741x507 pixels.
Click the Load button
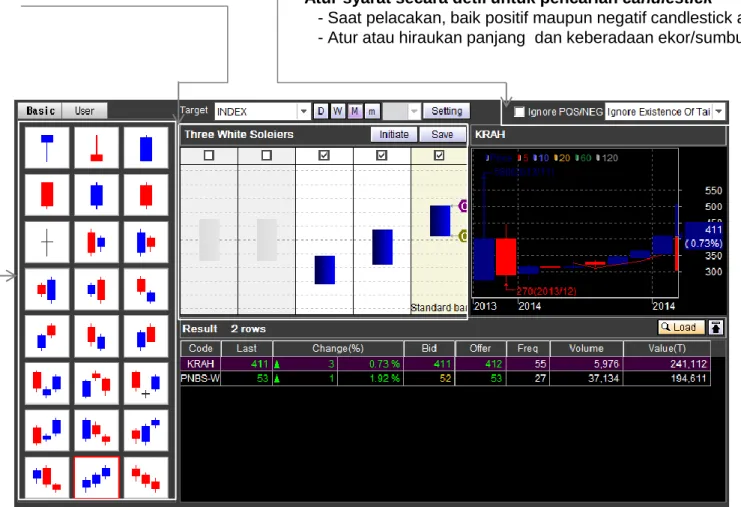coord(681,327)
